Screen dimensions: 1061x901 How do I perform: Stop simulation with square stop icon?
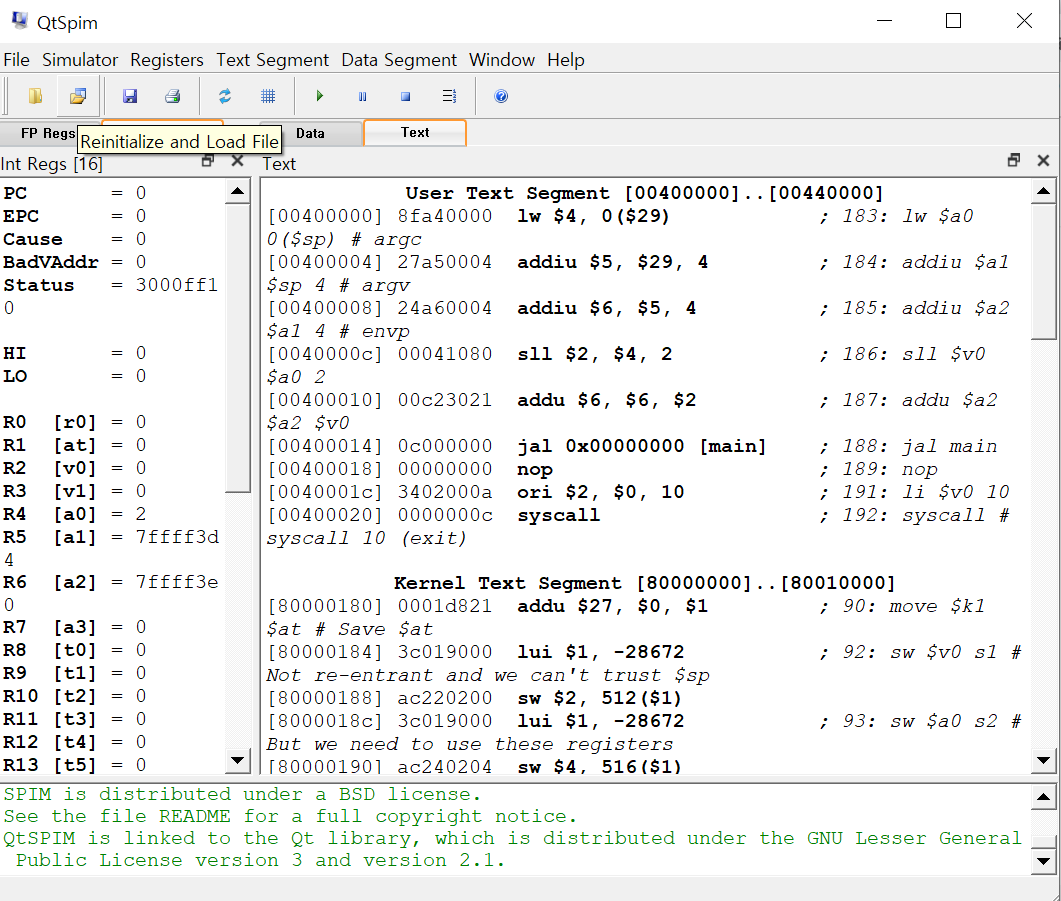pos(405,96)
